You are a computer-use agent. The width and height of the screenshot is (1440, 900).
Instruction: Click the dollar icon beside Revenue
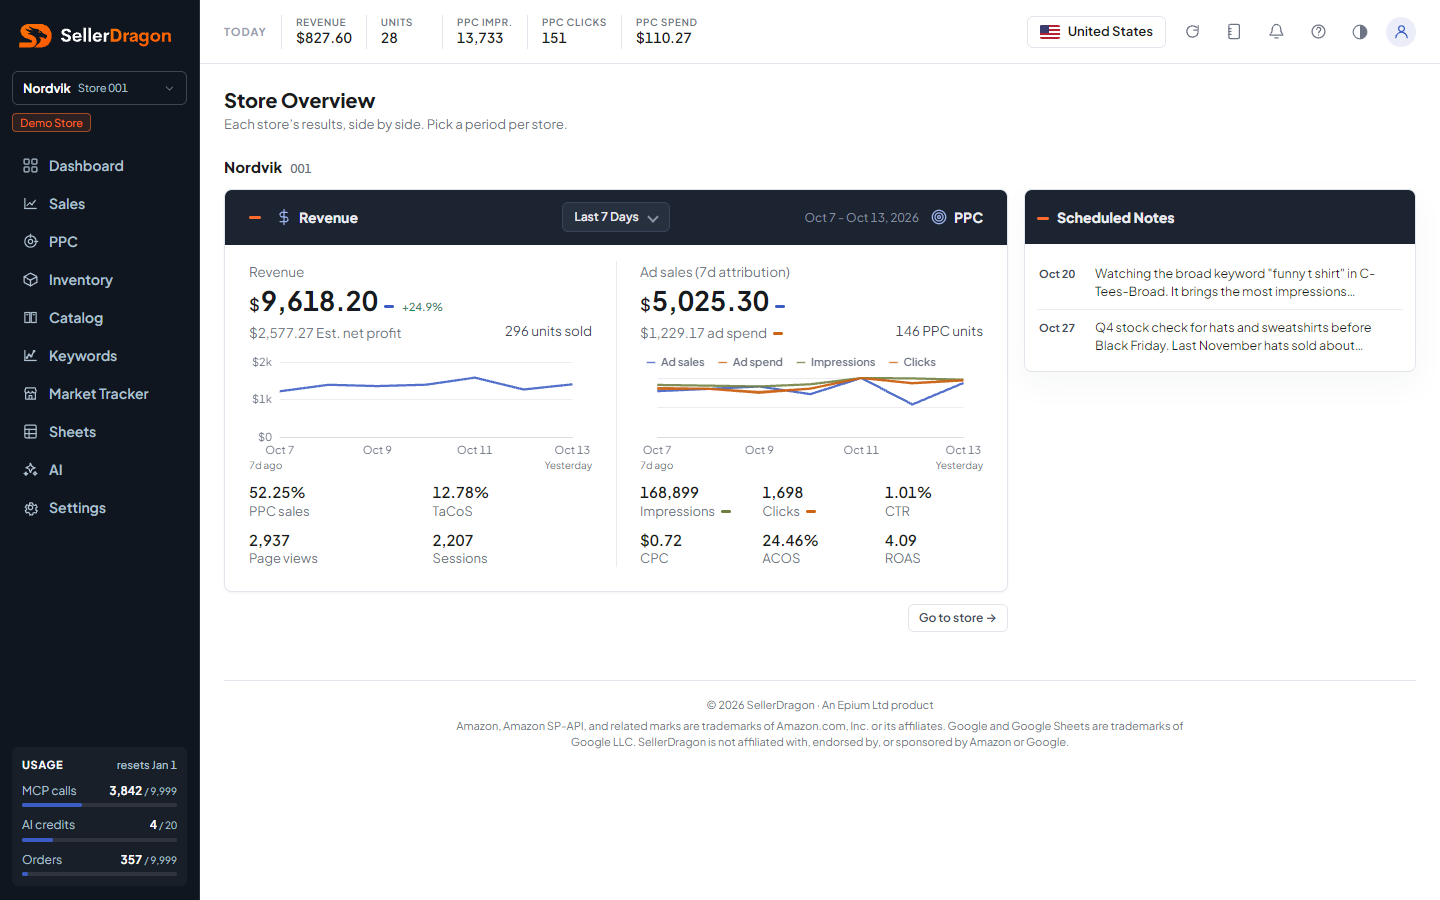point(284,217)
